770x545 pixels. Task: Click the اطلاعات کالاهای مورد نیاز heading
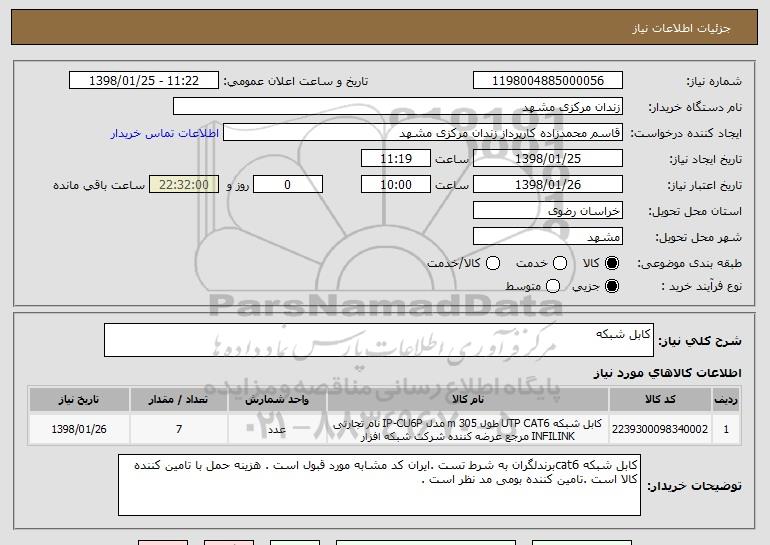(x=667, y=373)
